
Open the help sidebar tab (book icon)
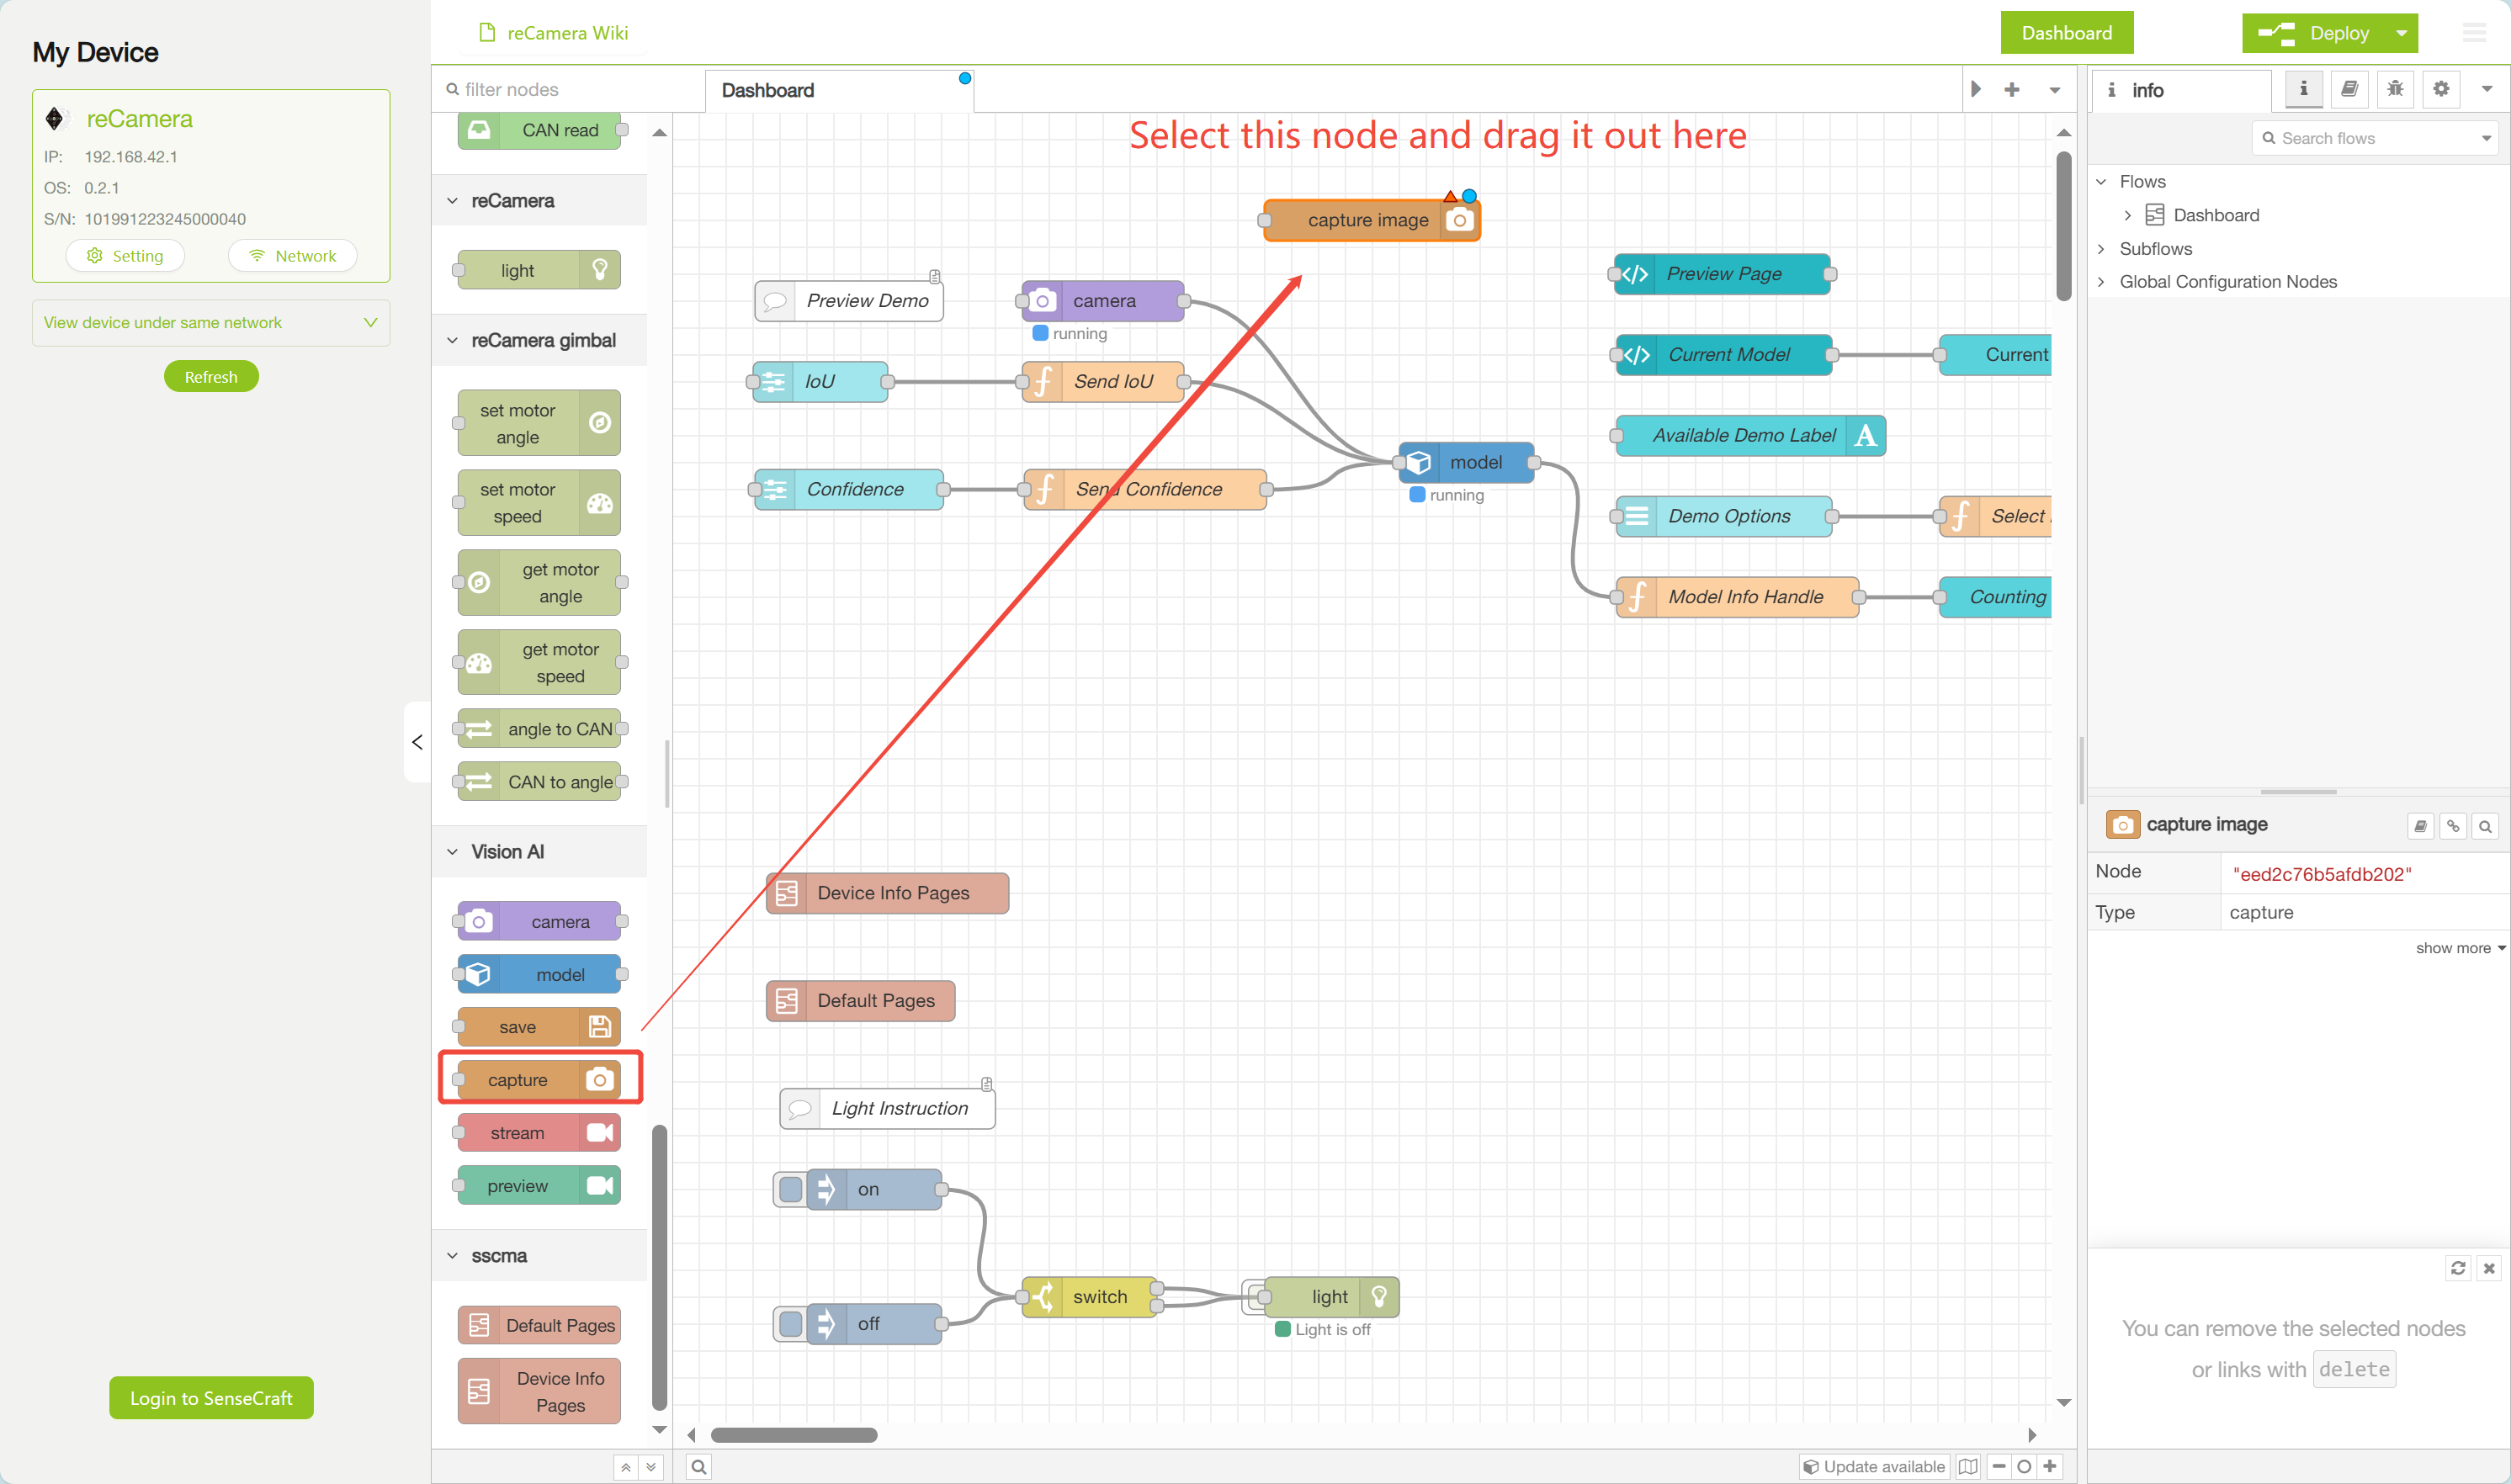pos(2349,89)
